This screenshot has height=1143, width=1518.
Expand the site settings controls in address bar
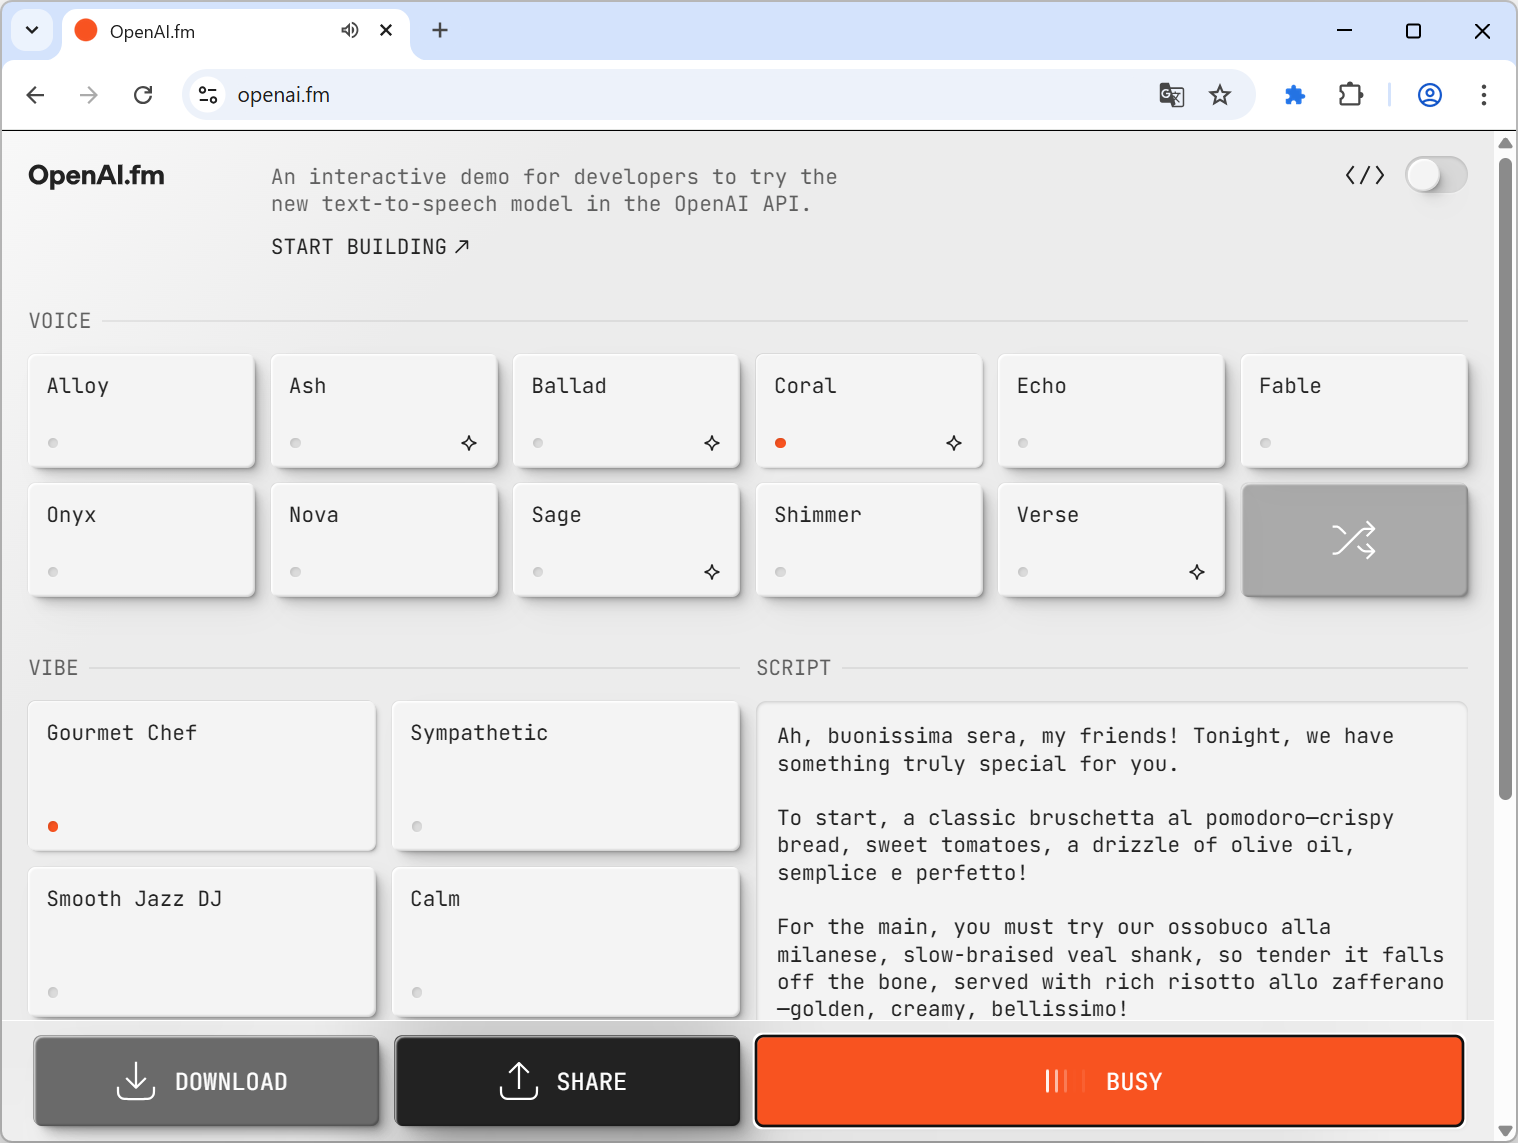[208, 95]
